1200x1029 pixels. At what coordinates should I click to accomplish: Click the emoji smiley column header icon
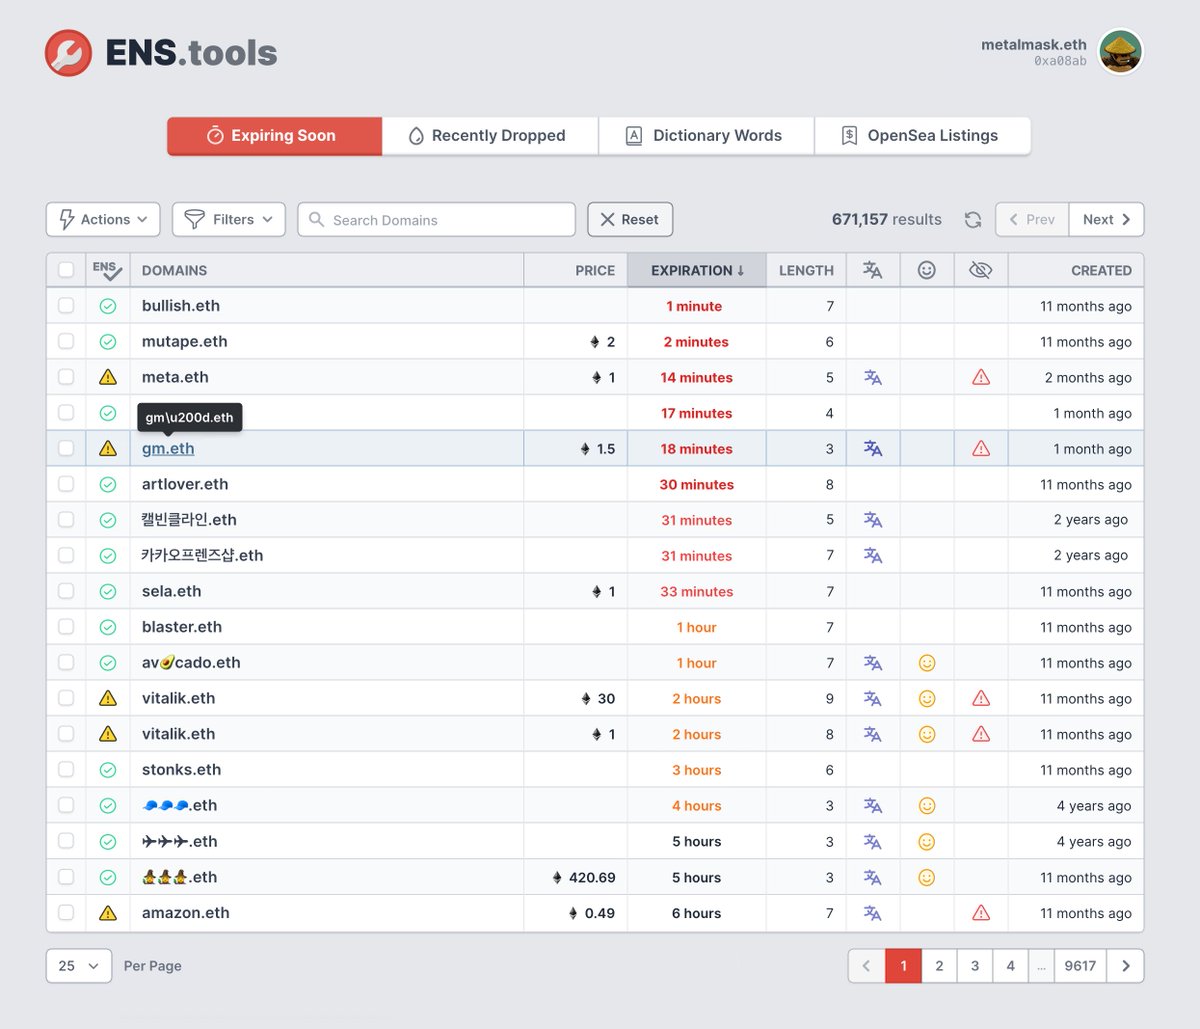click(927, 270)
